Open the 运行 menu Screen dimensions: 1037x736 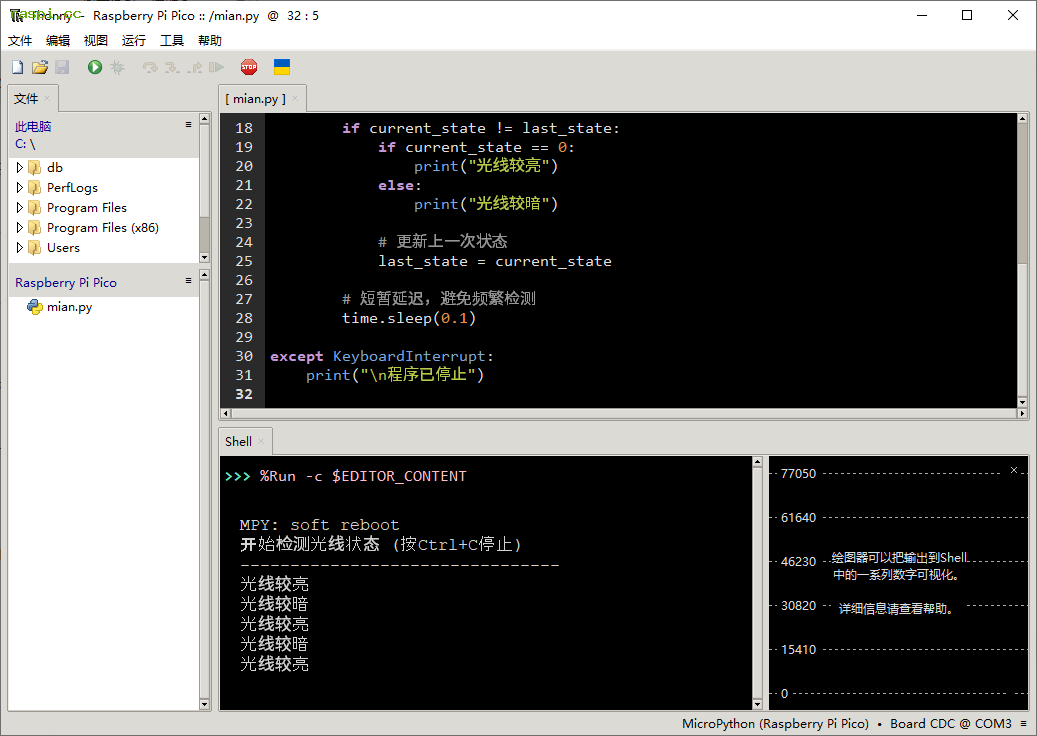click(x=133, y=41)
